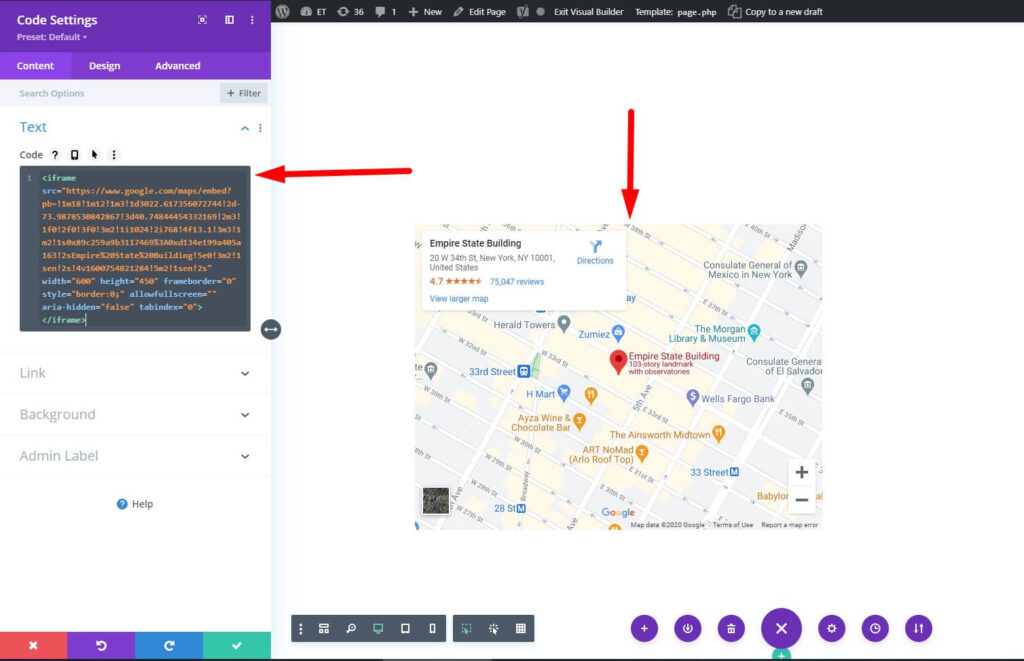Discard changes with the red X button
The image size is (1024, 661).
point(33,645)
